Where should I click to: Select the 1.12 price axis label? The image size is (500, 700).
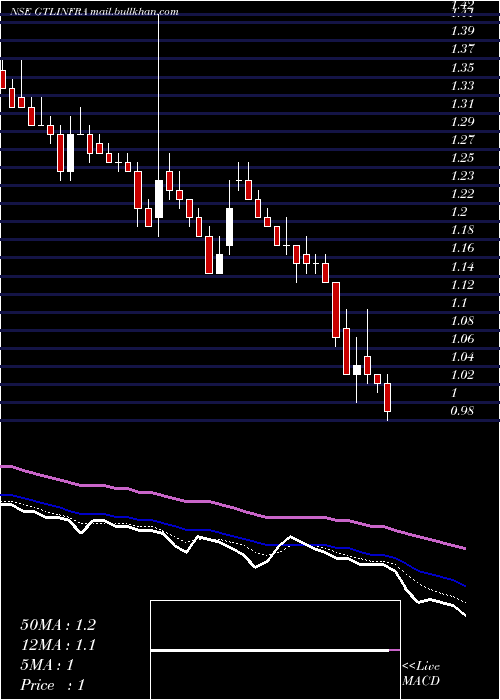click(x=462, y=284)
